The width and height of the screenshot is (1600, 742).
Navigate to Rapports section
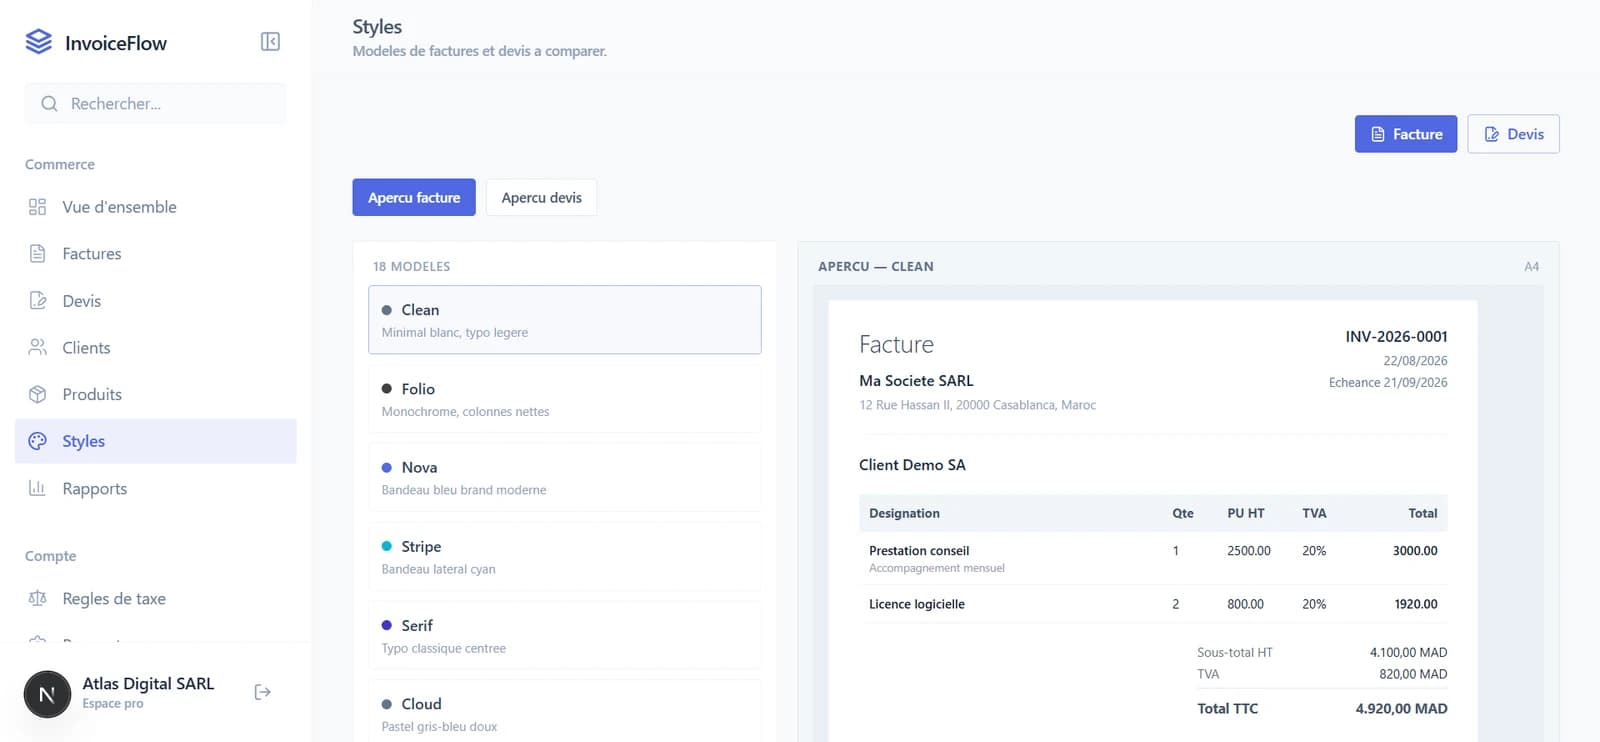pyautogui.click(x=156, y=488)
